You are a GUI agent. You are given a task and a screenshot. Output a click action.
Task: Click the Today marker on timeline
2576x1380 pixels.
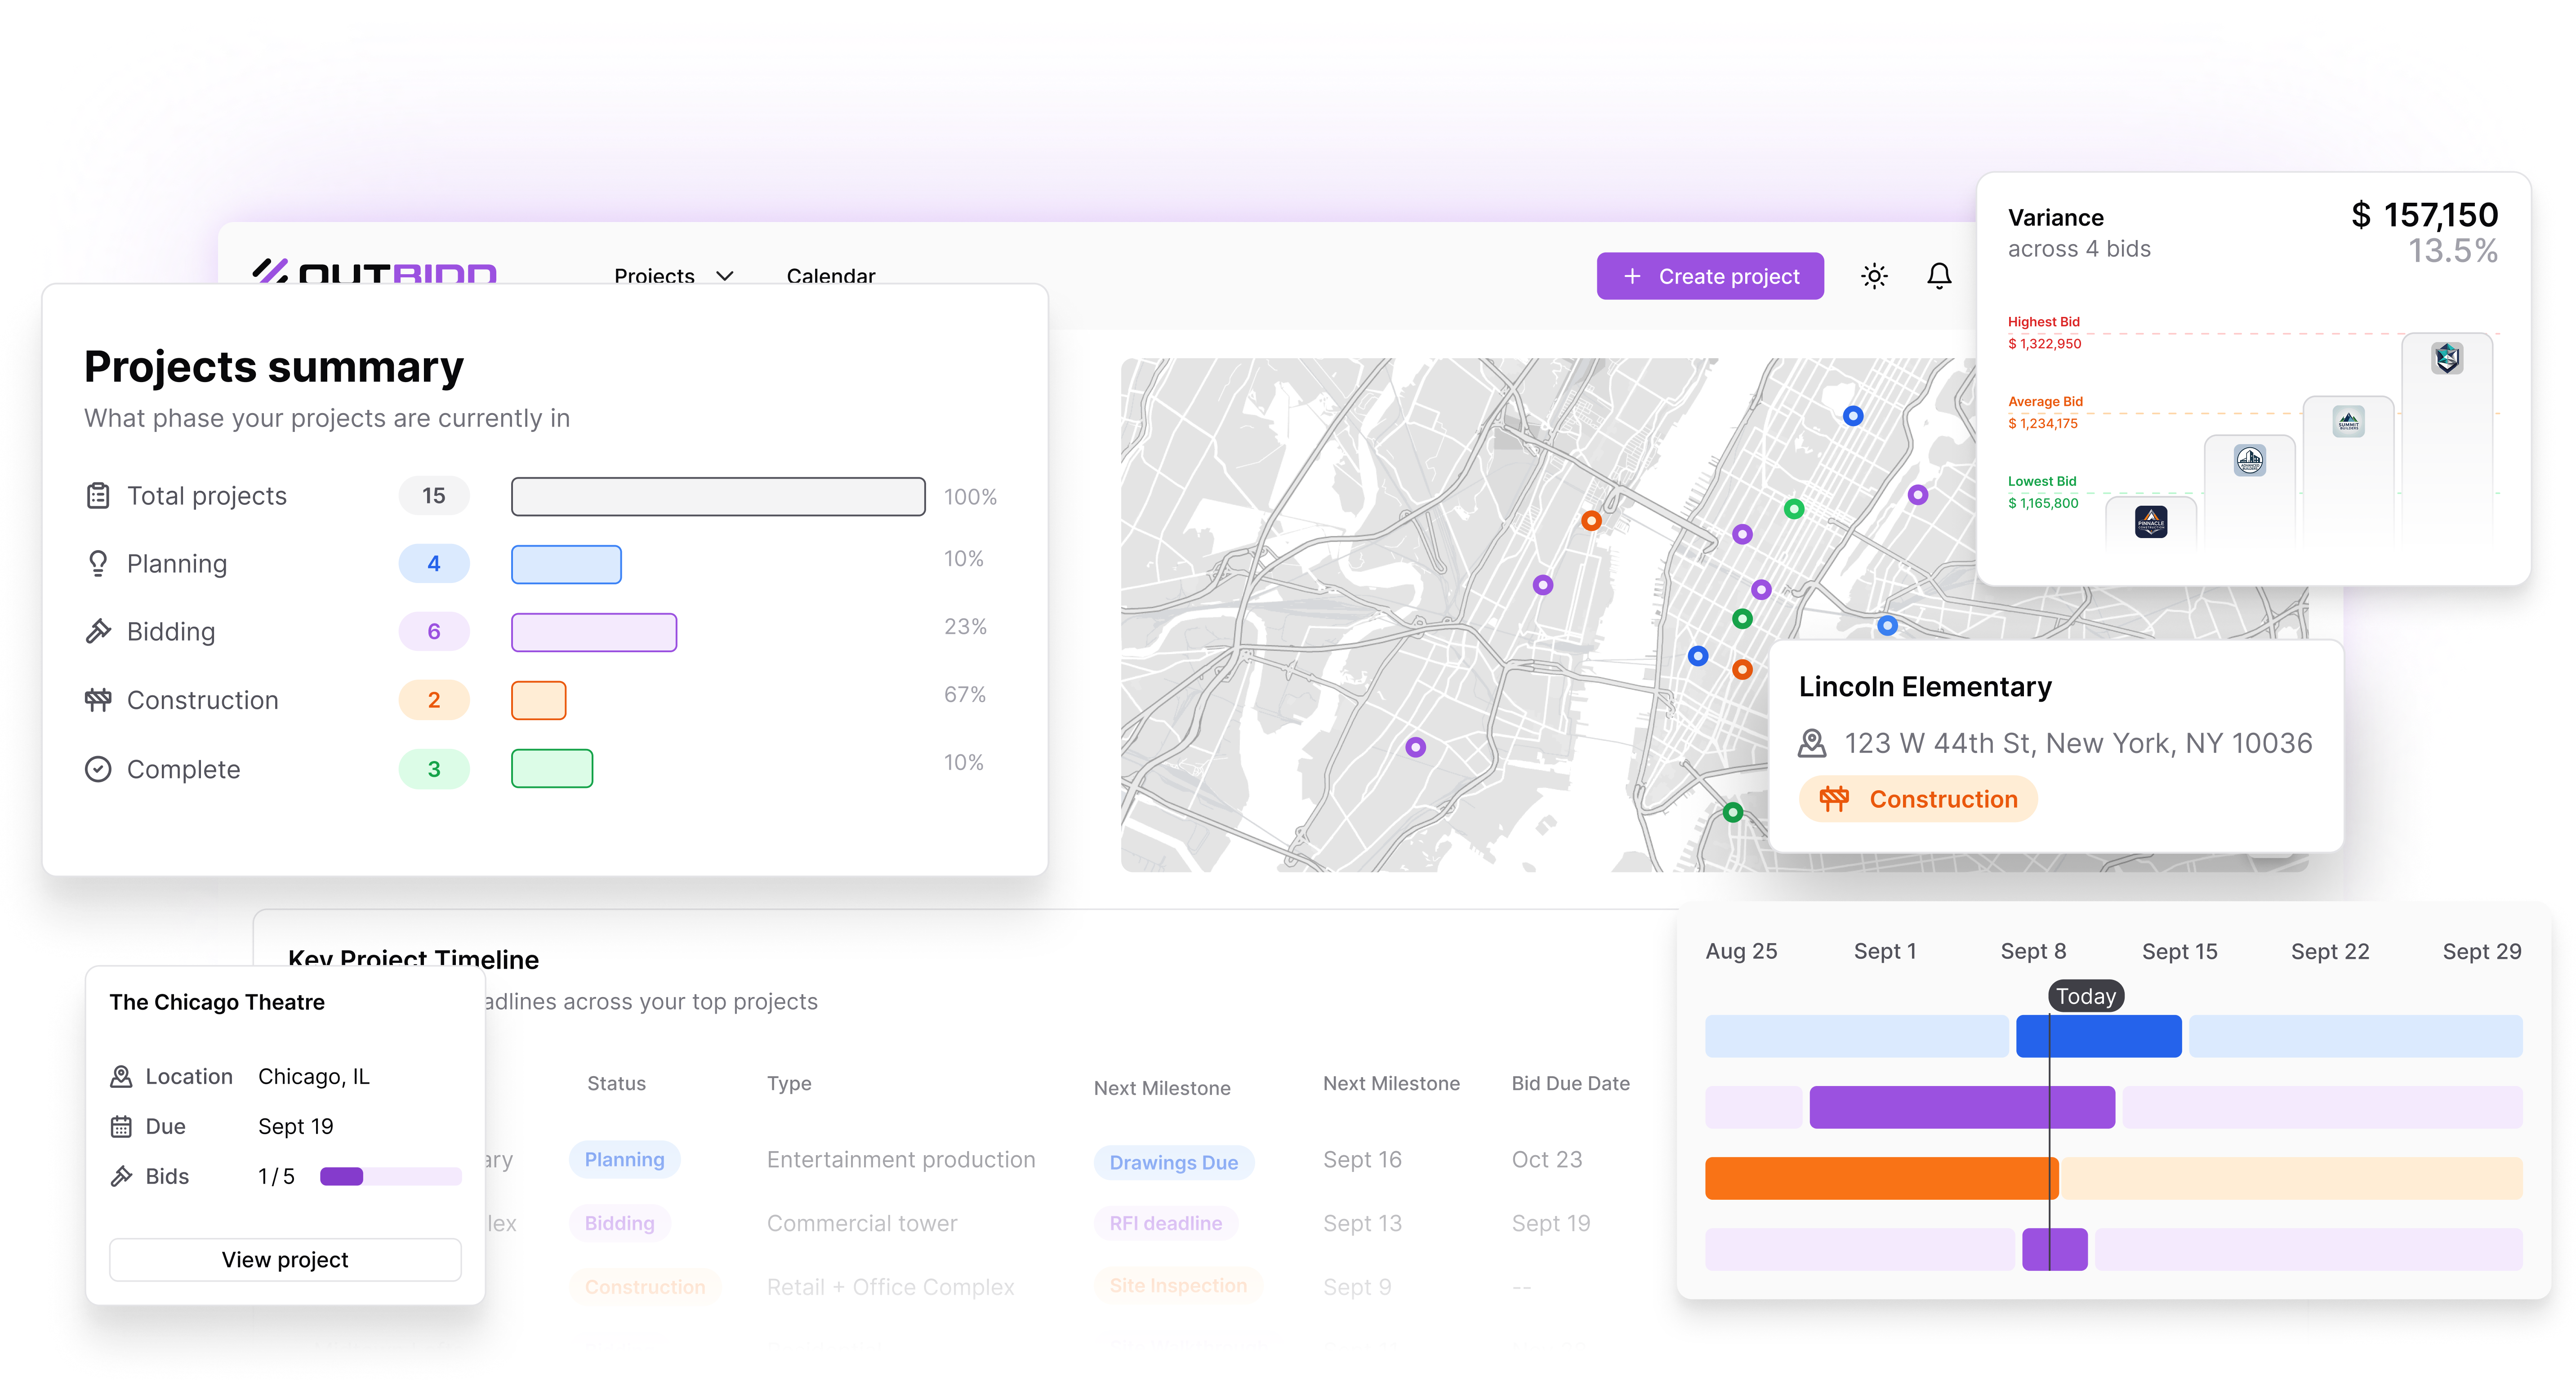click(2085, 996)
